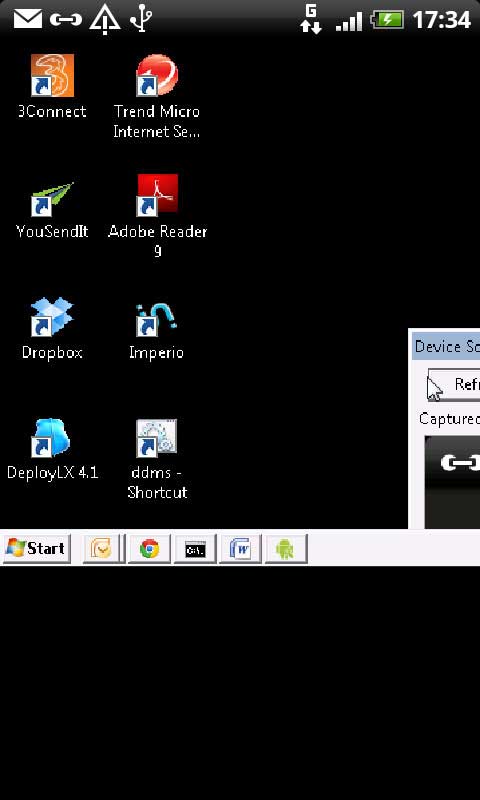Click the Windows Start button
This screenshot has width=480, height=800.
[36, 548]
